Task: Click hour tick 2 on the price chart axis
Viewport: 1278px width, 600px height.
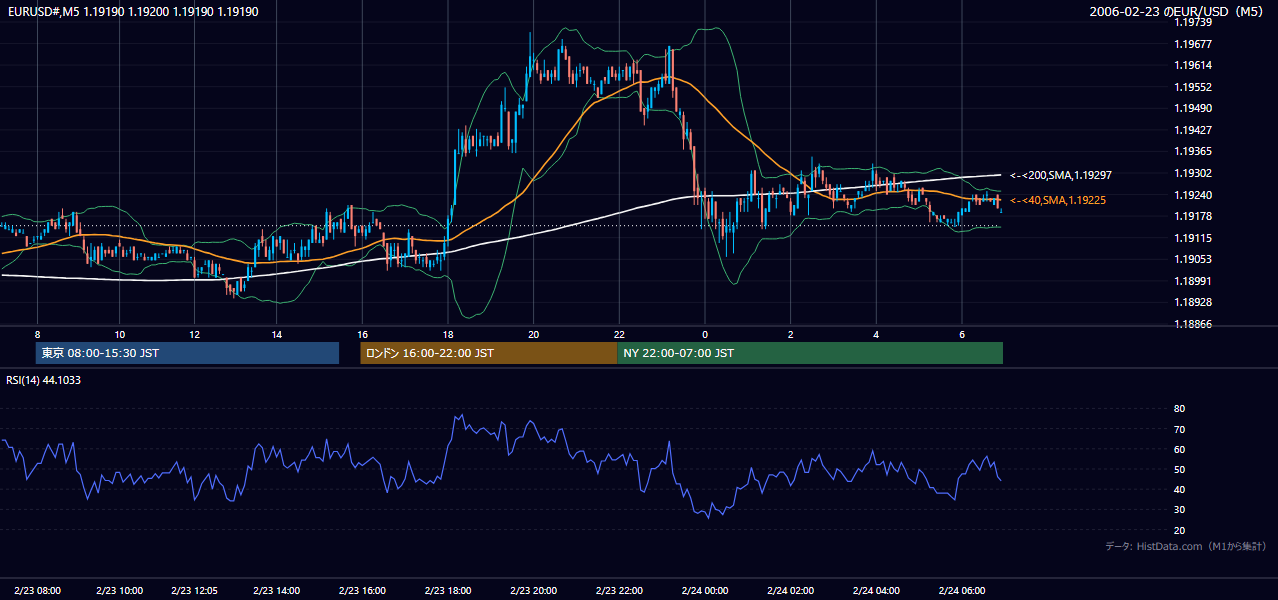Action: pos(790,334)
